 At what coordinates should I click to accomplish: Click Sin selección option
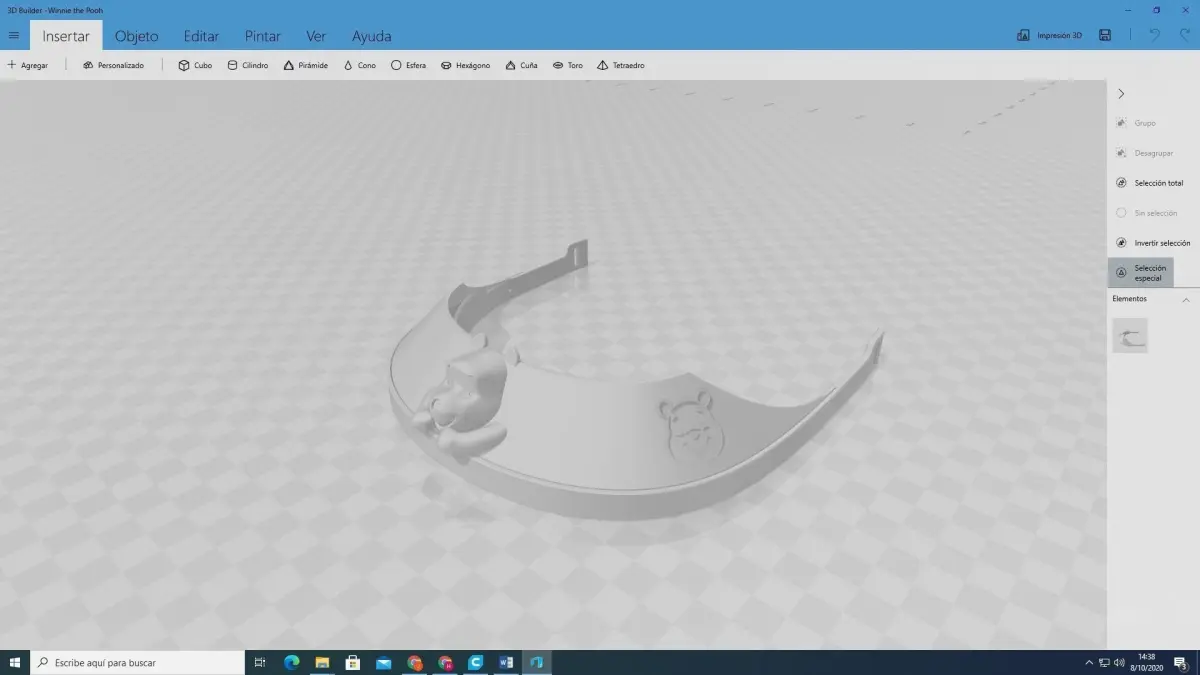click(1146, 213)
